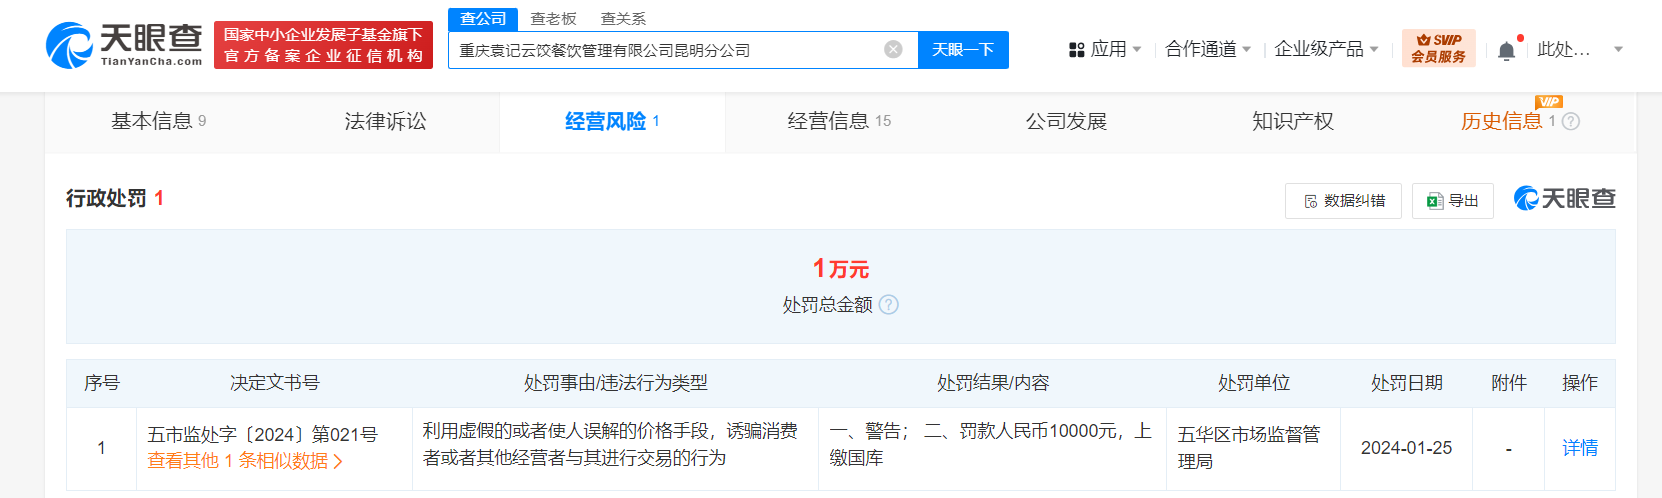1662x498 pixels.
Task: Expand the 合作通道 dropdown
Action: [x=1208, y=49]
